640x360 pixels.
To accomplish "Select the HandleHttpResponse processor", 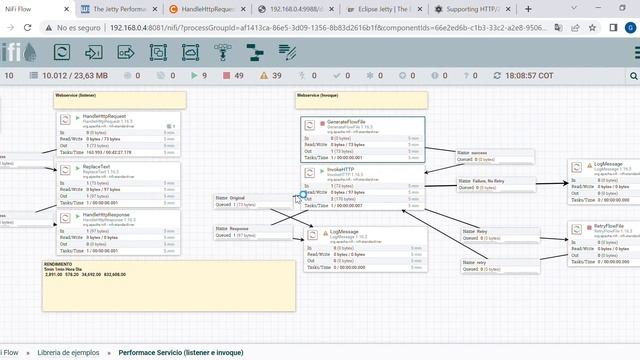I will coord(118,233).
